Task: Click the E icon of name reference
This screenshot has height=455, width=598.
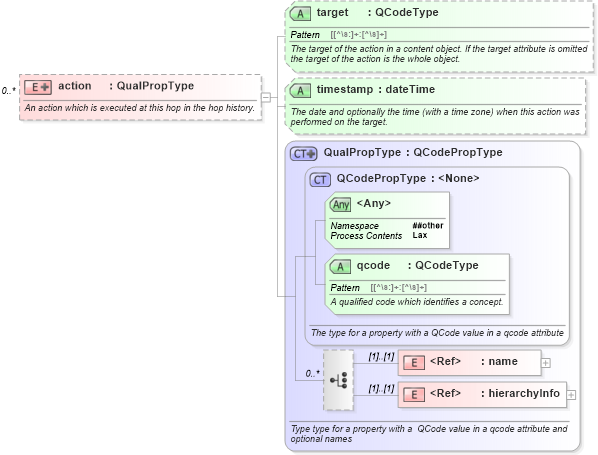Action: [x=414, y=362]
